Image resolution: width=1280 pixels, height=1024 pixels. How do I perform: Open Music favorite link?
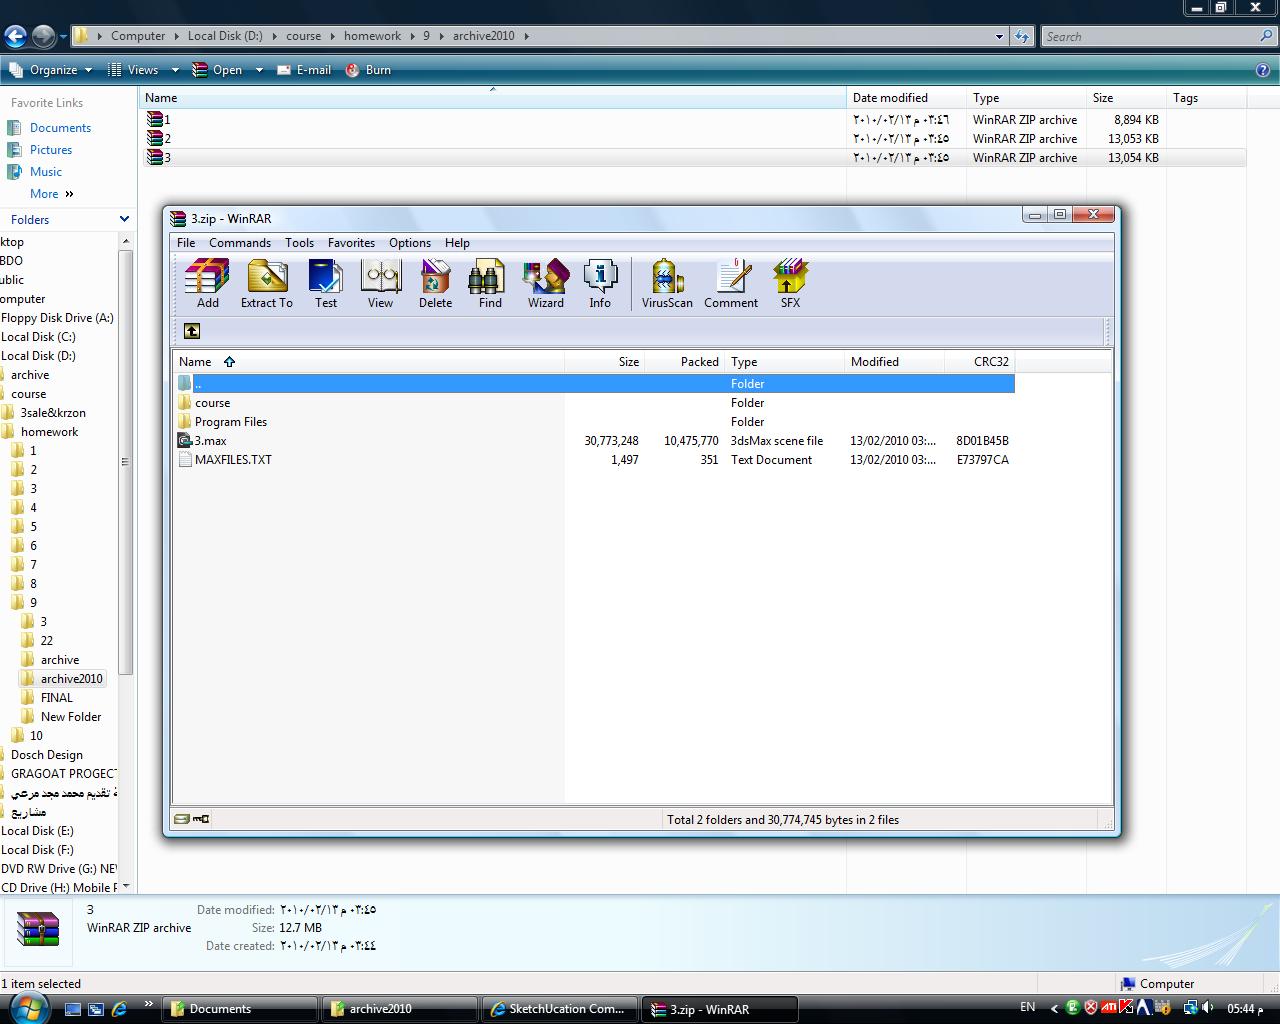(x=46, y=172)
